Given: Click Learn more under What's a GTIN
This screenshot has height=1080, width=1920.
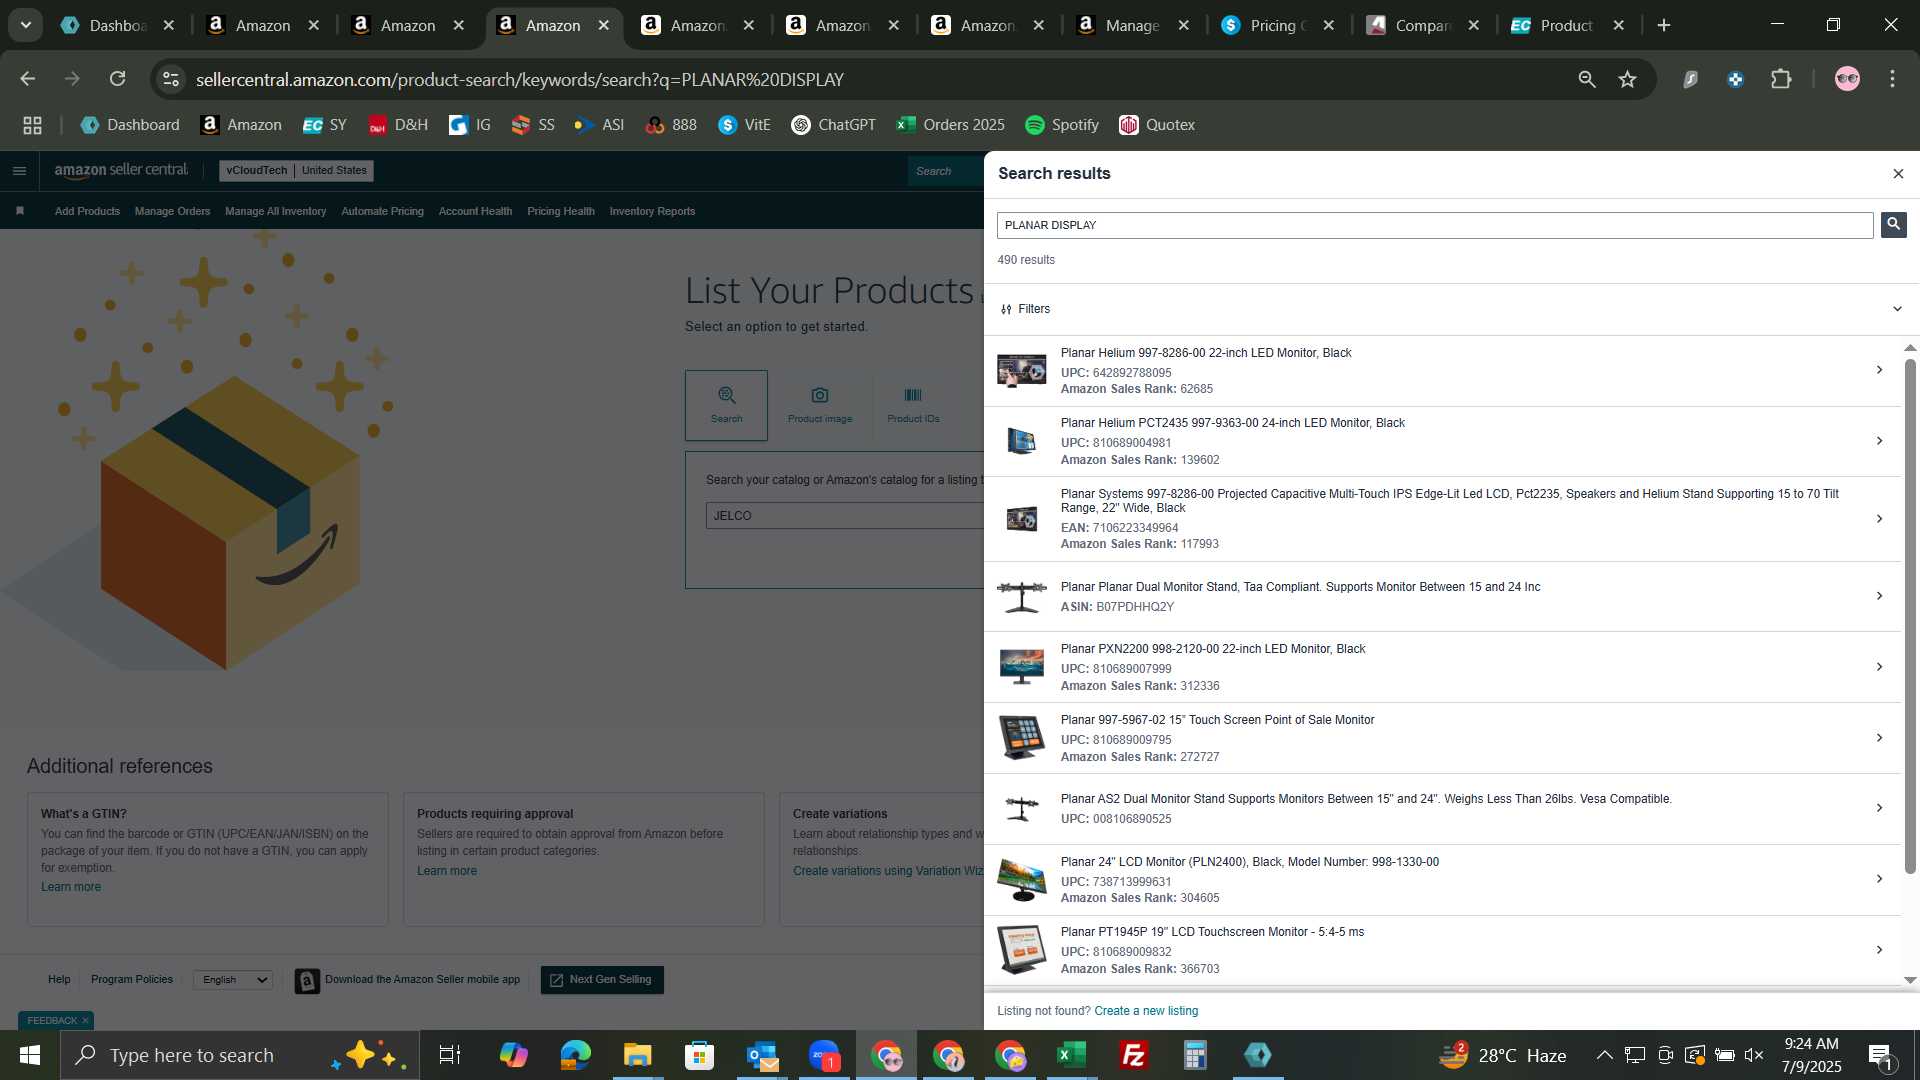Looking at the screenshot, I should coord(71,887).
